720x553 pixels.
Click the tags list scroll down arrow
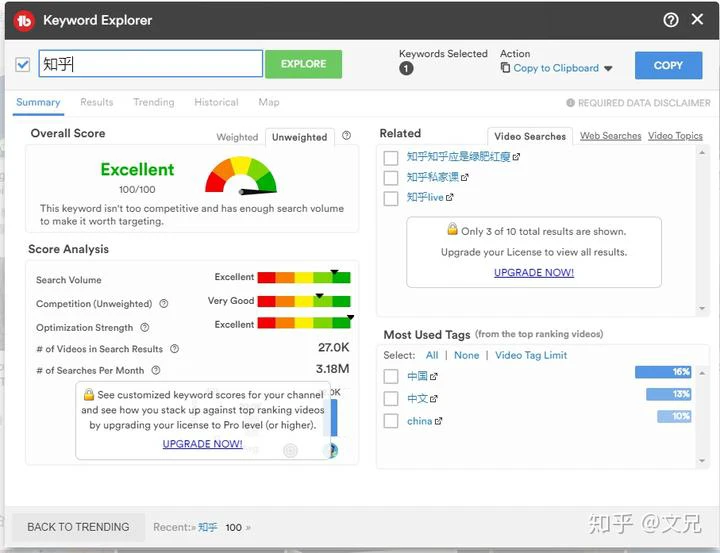(x=702, y=461)
